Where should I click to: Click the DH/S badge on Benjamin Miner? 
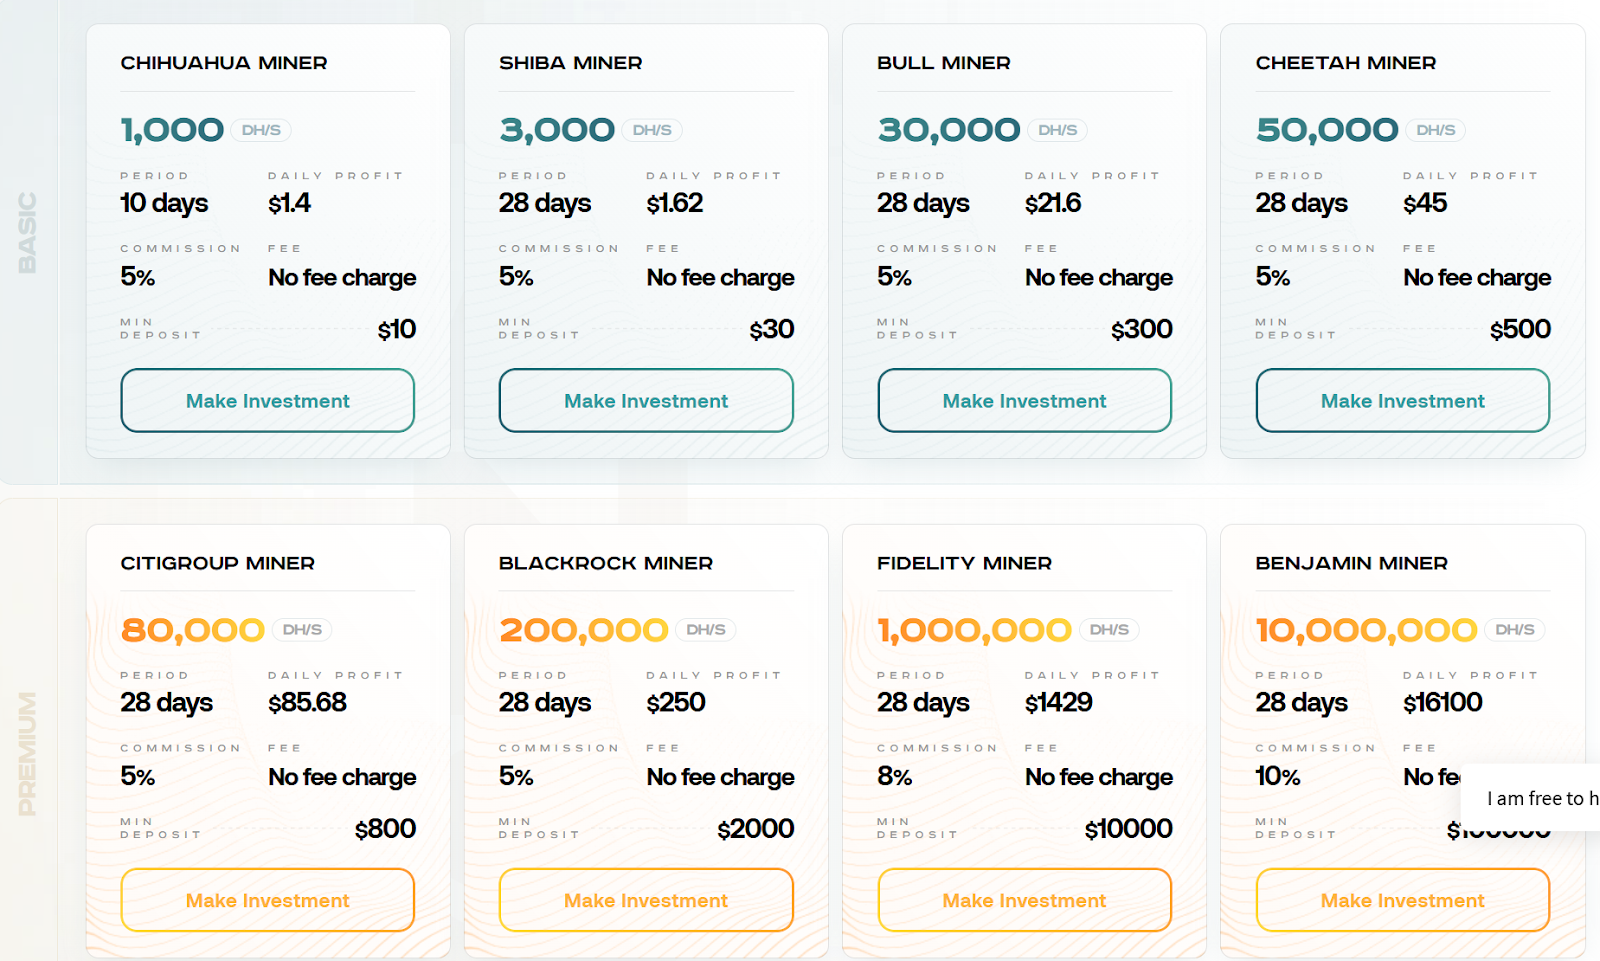pos(1515,630)
